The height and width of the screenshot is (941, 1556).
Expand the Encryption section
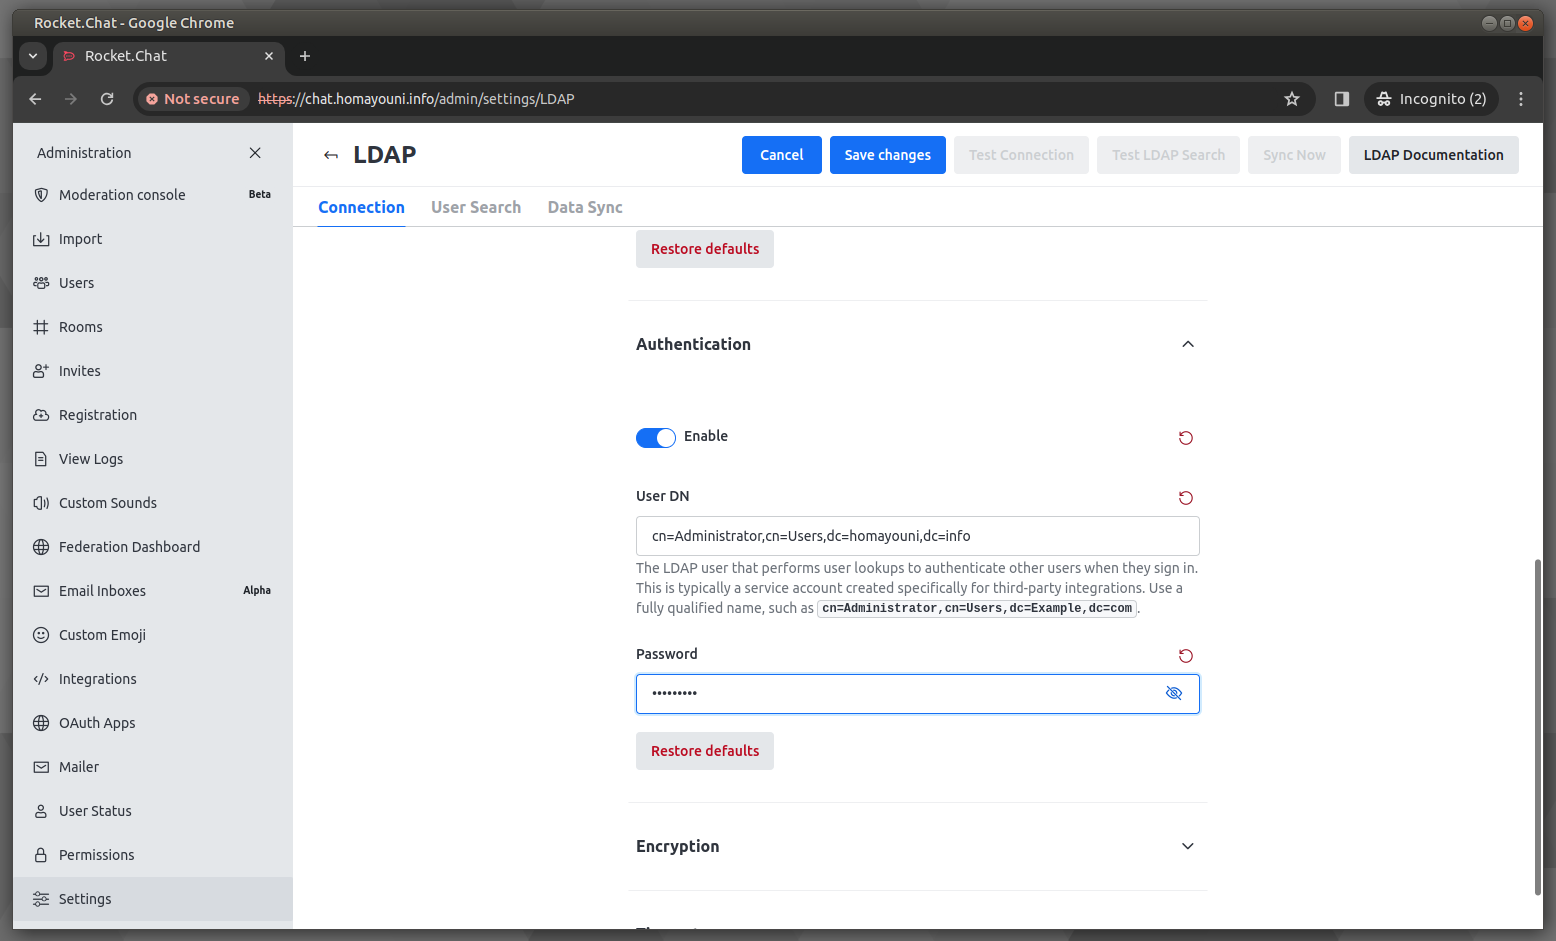pyautogui.click(x=1188, y=846)
